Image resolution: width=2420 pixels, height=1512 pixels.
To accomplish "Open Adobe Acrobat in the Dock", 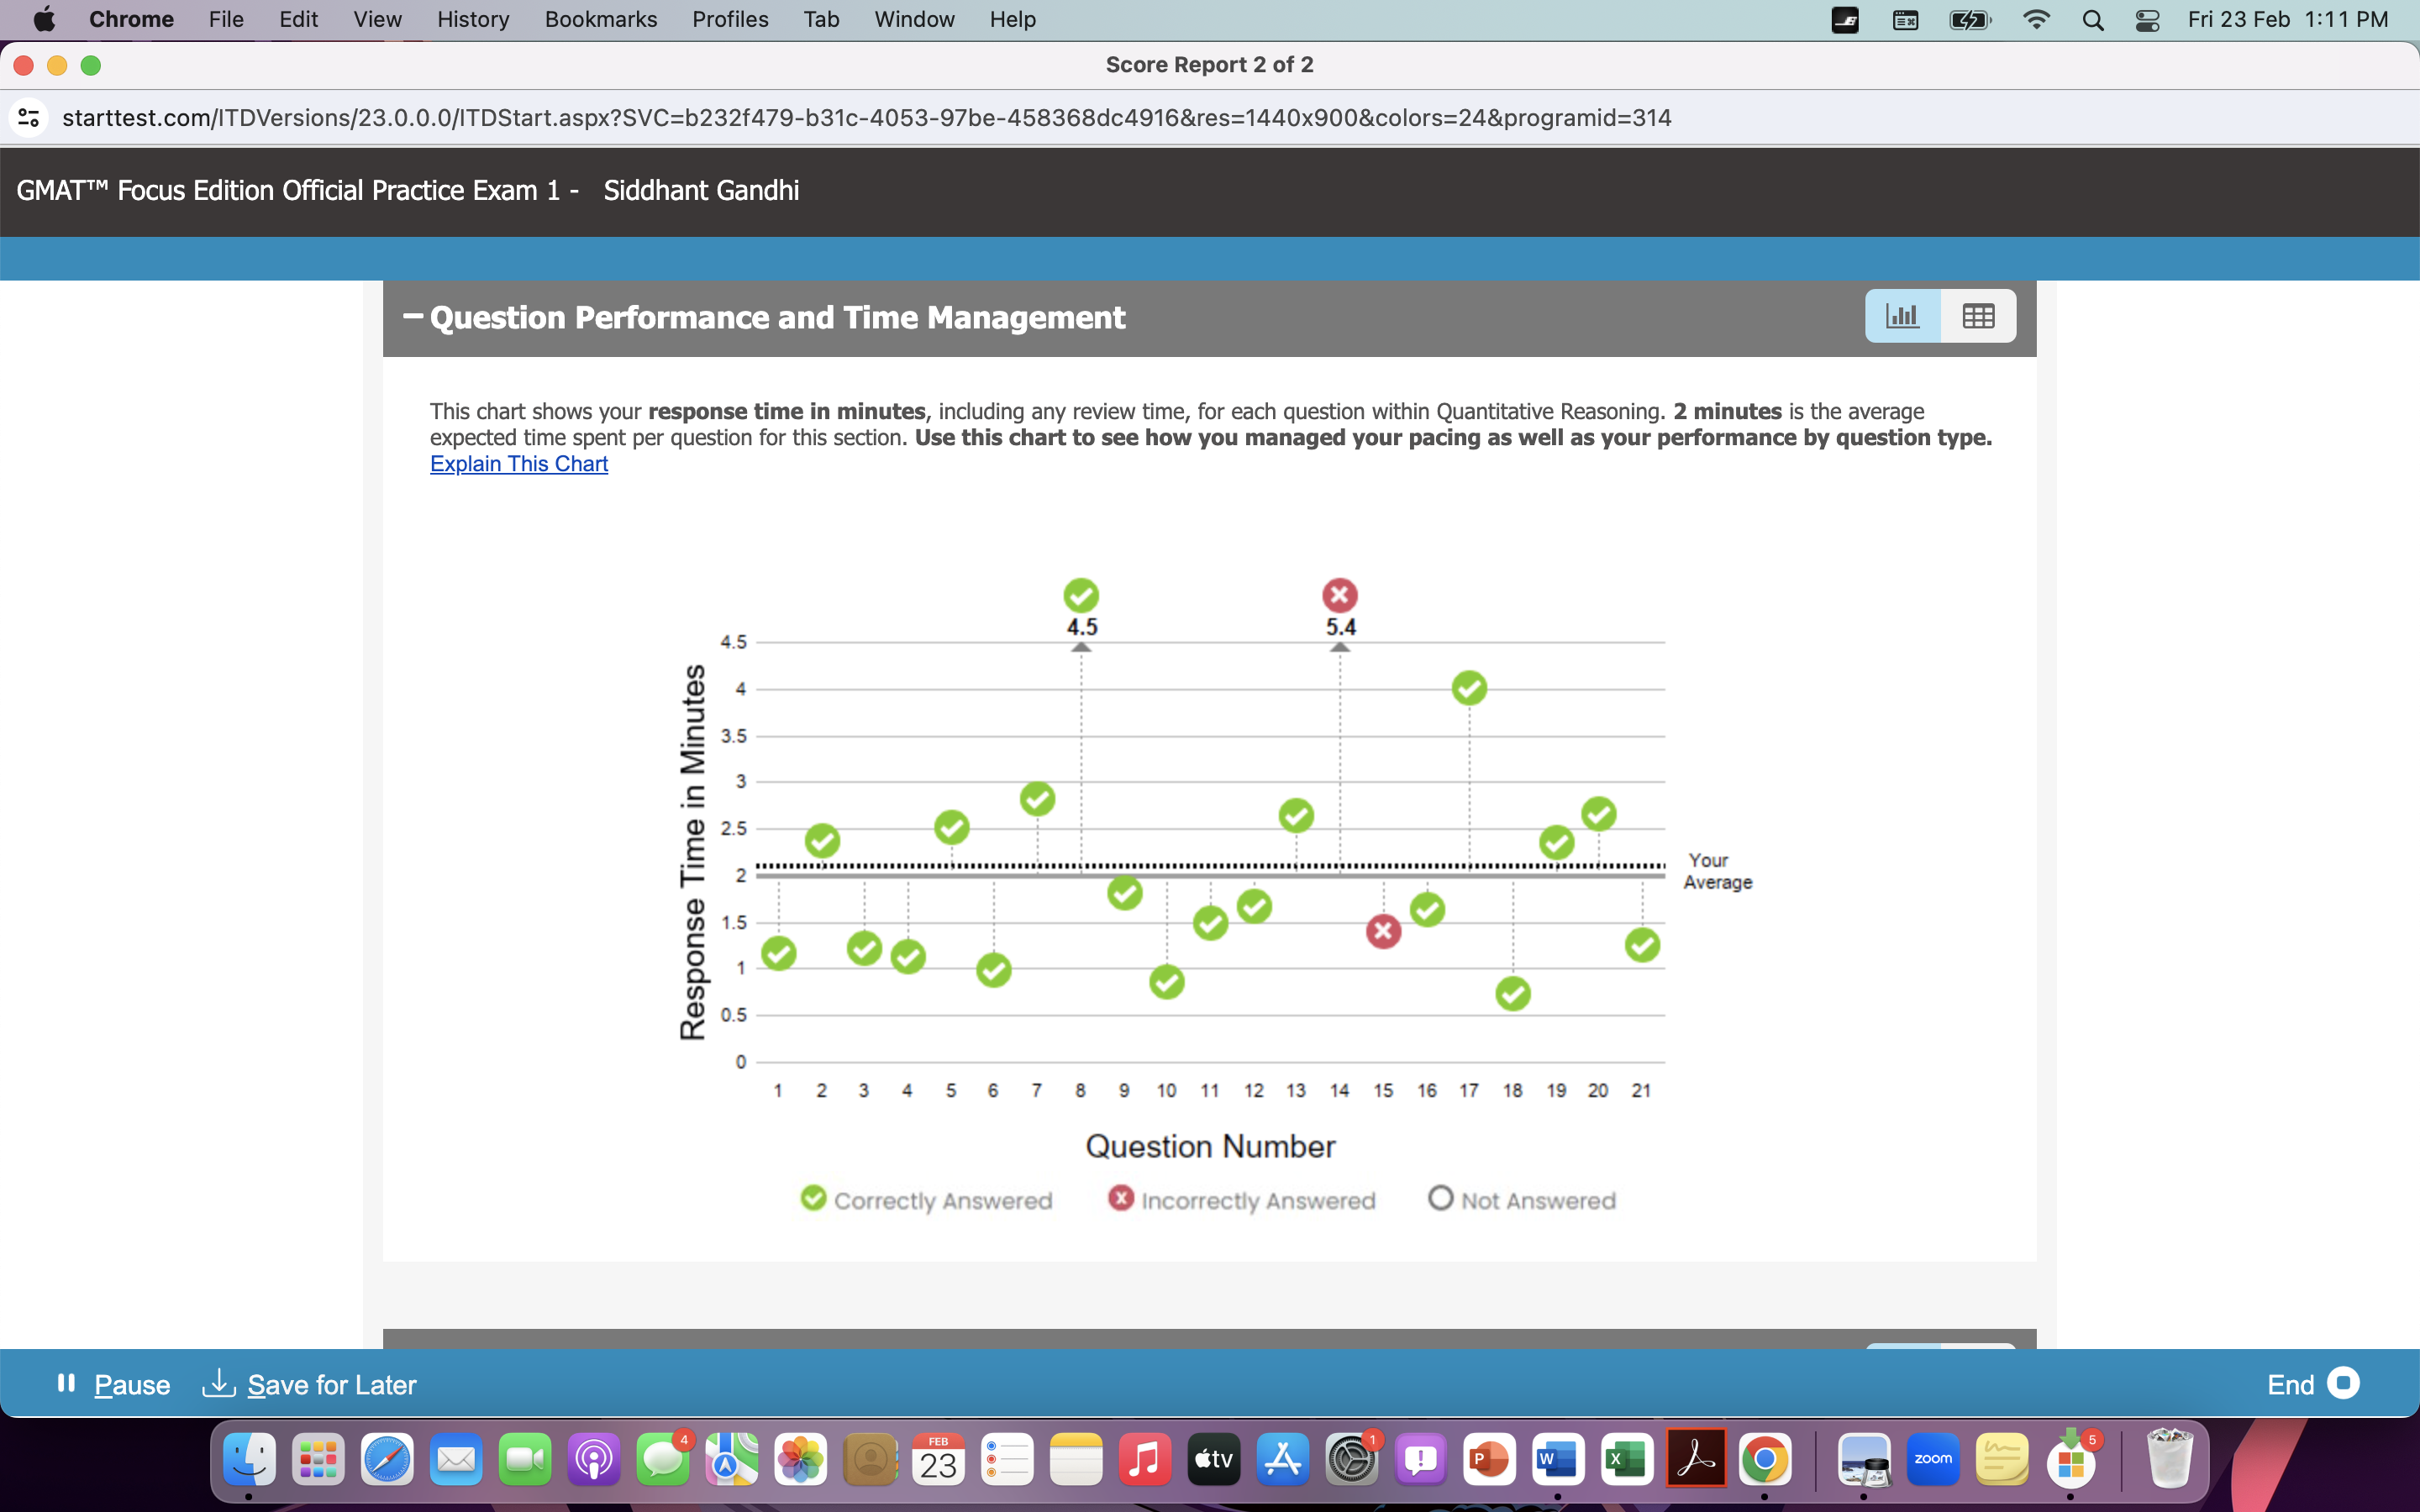I will point(1696,1460).
